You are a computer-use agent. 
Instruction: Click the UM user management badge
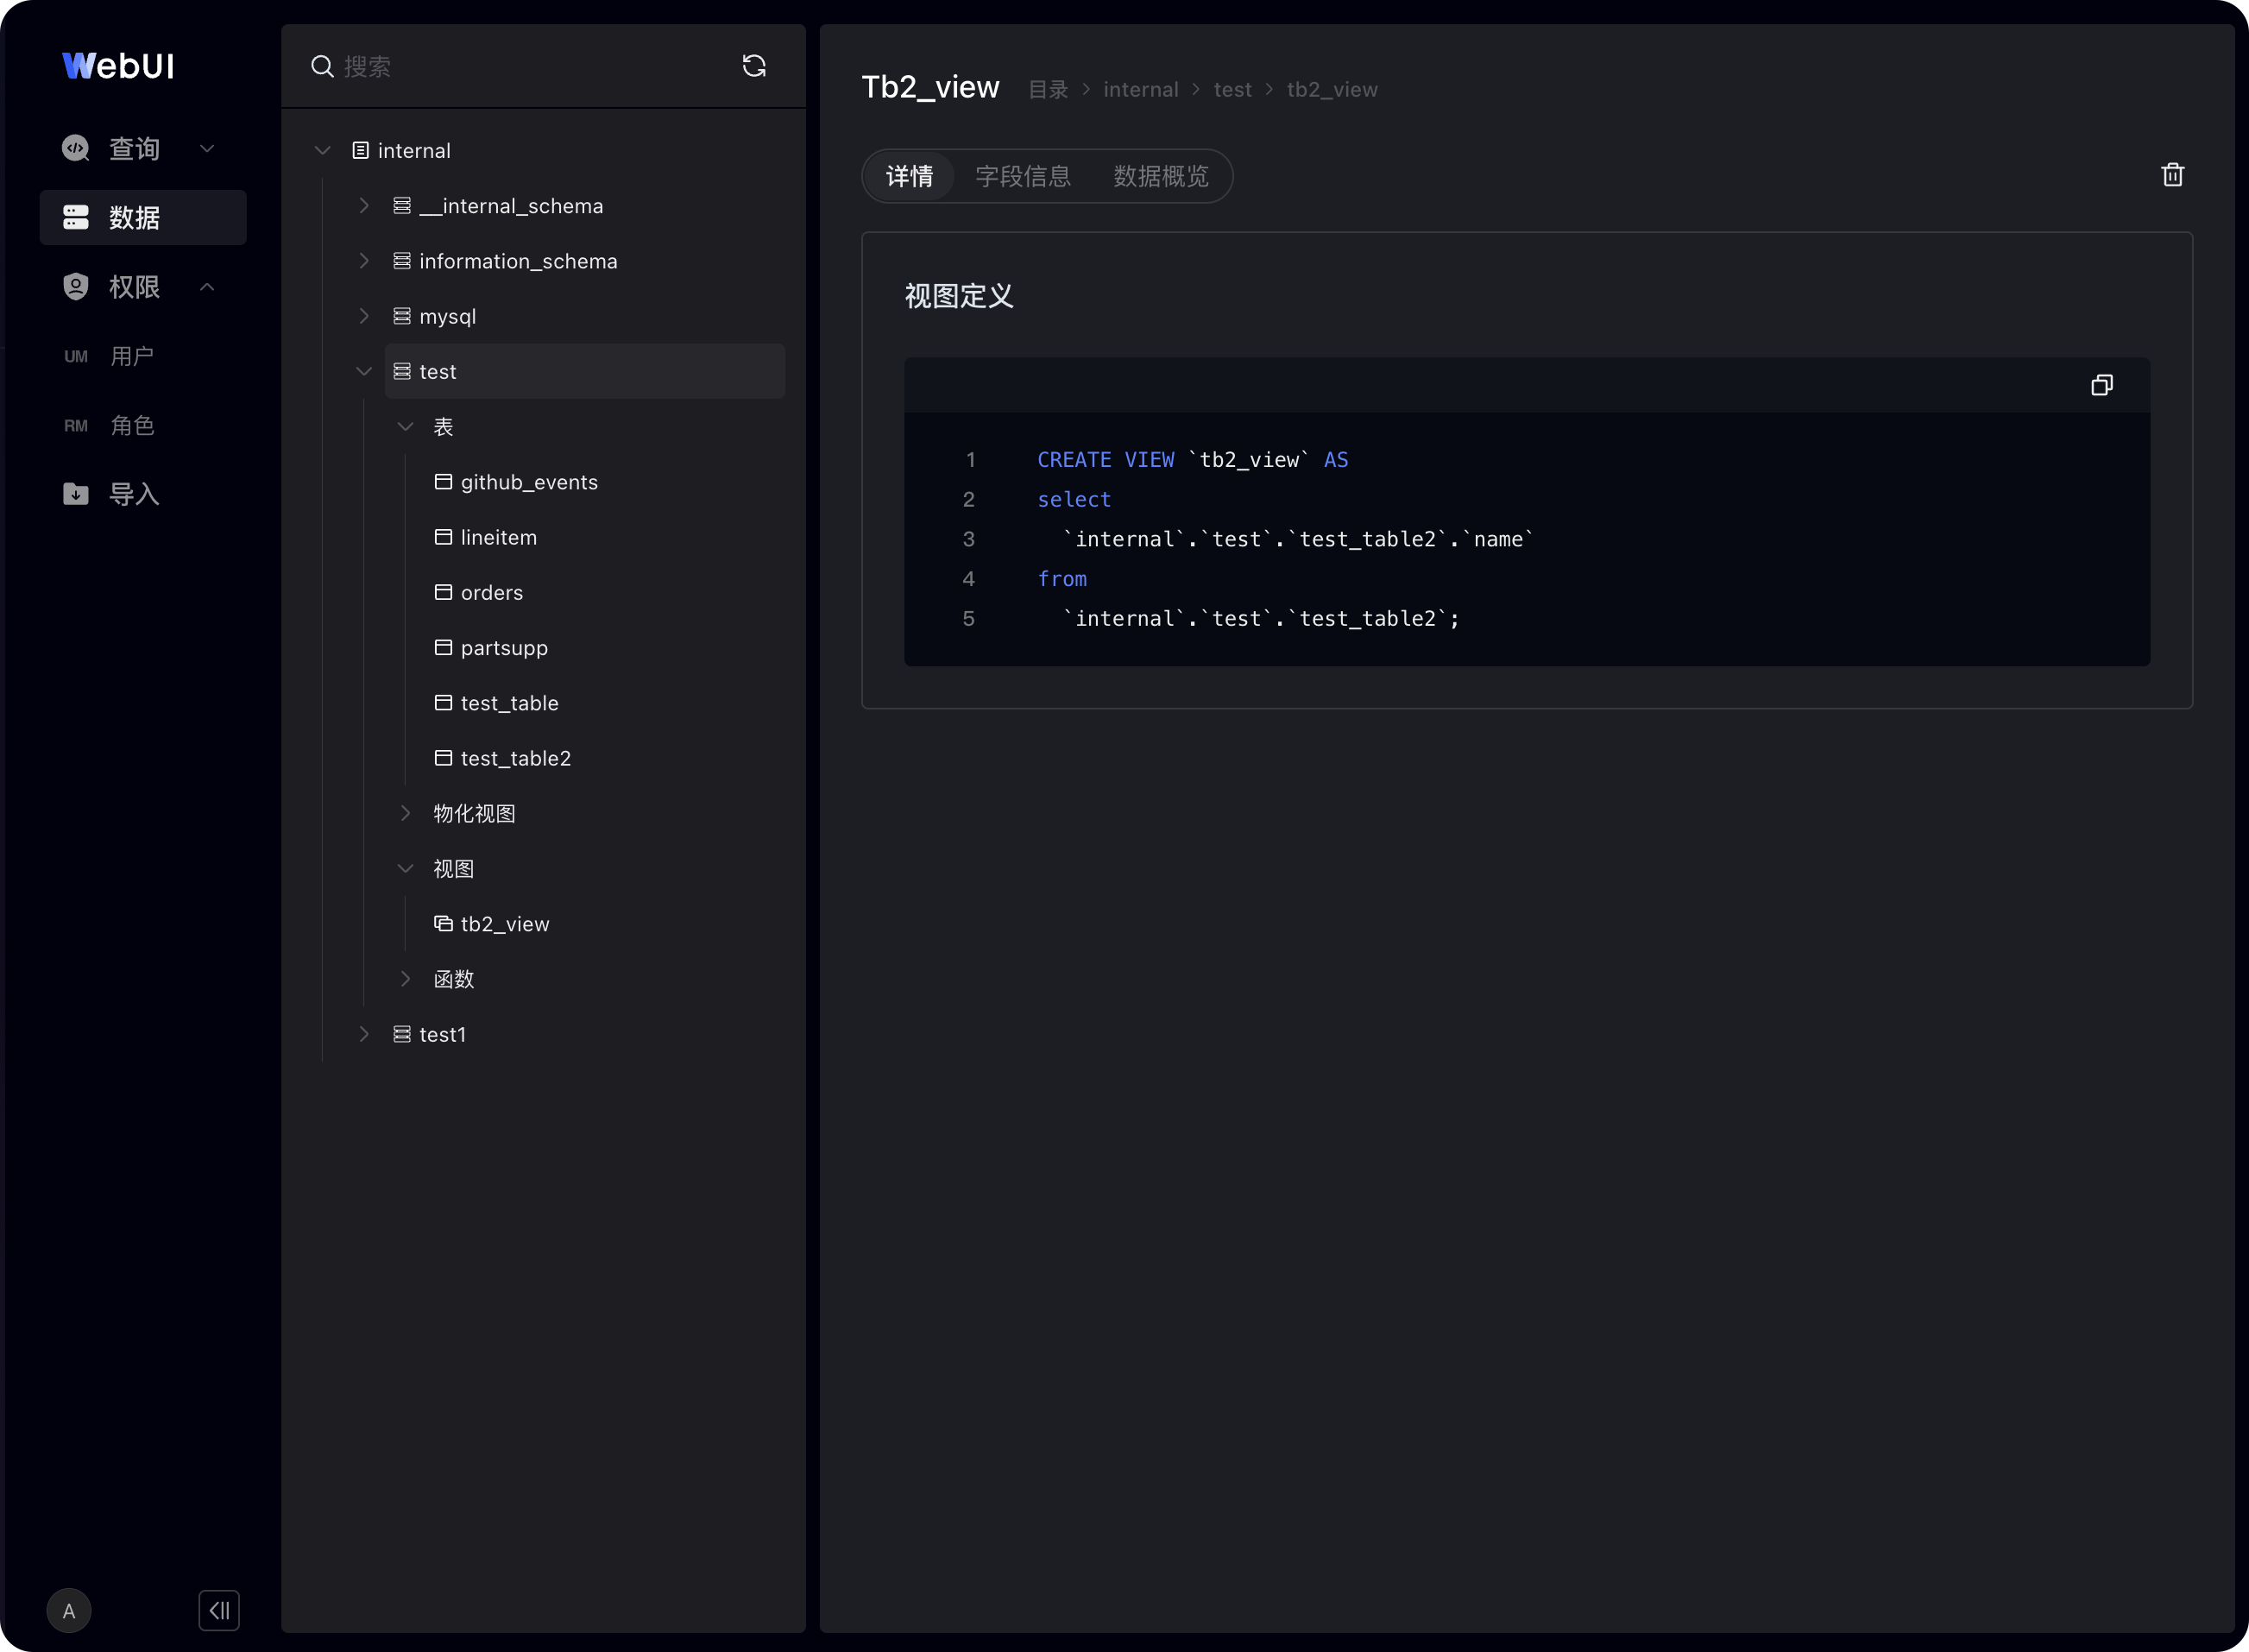pos(76,356)
